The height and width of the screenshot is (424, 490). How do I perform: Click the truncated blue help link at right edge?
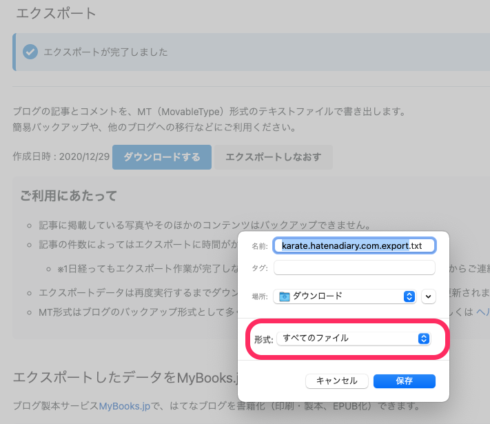point(483,312)
